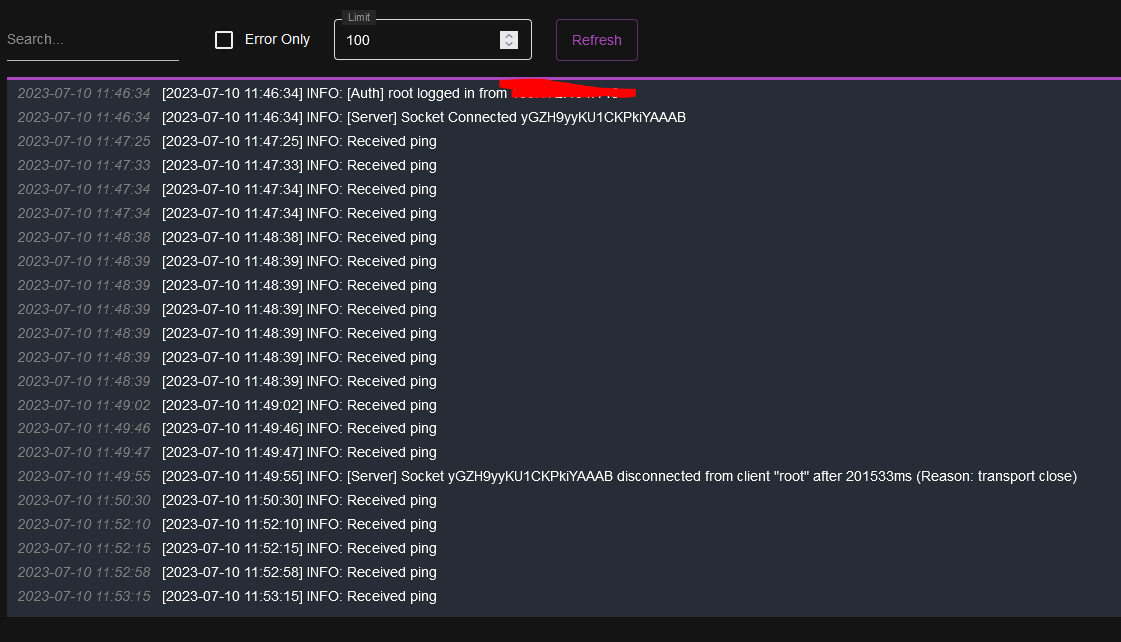
Task: Select the timestamp 2023-07-10 11:50:30 in sidebar
Action: point(84,500)
